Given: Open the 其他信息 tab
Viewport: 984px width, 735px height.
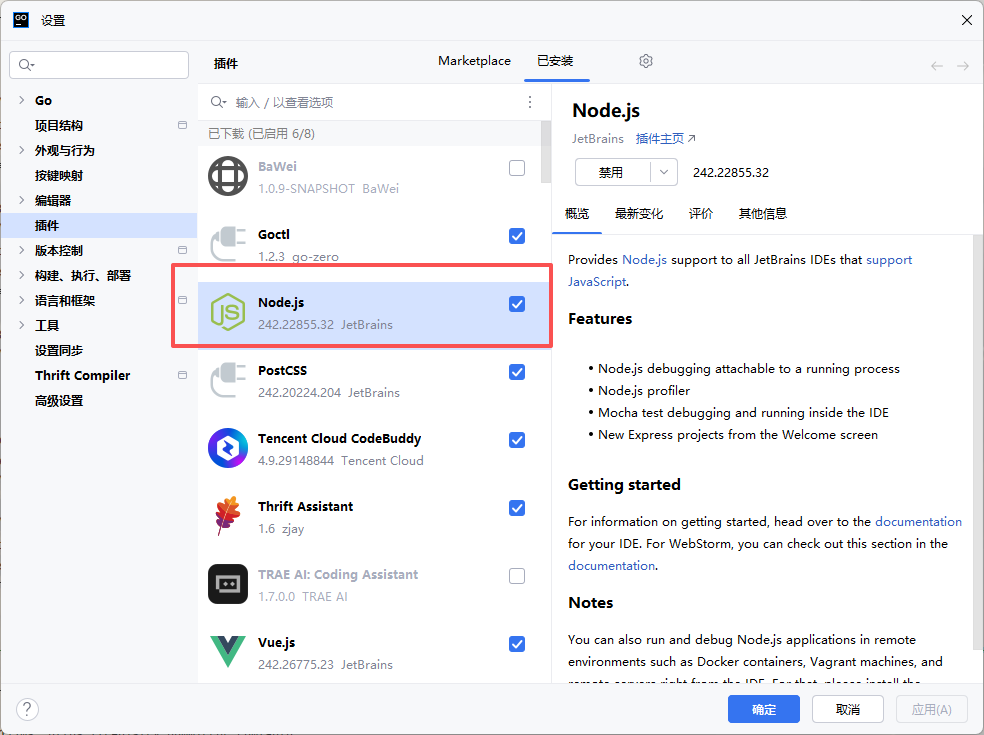Looking at the screenshot, I should pyautogui.click(x=762, y=213).
